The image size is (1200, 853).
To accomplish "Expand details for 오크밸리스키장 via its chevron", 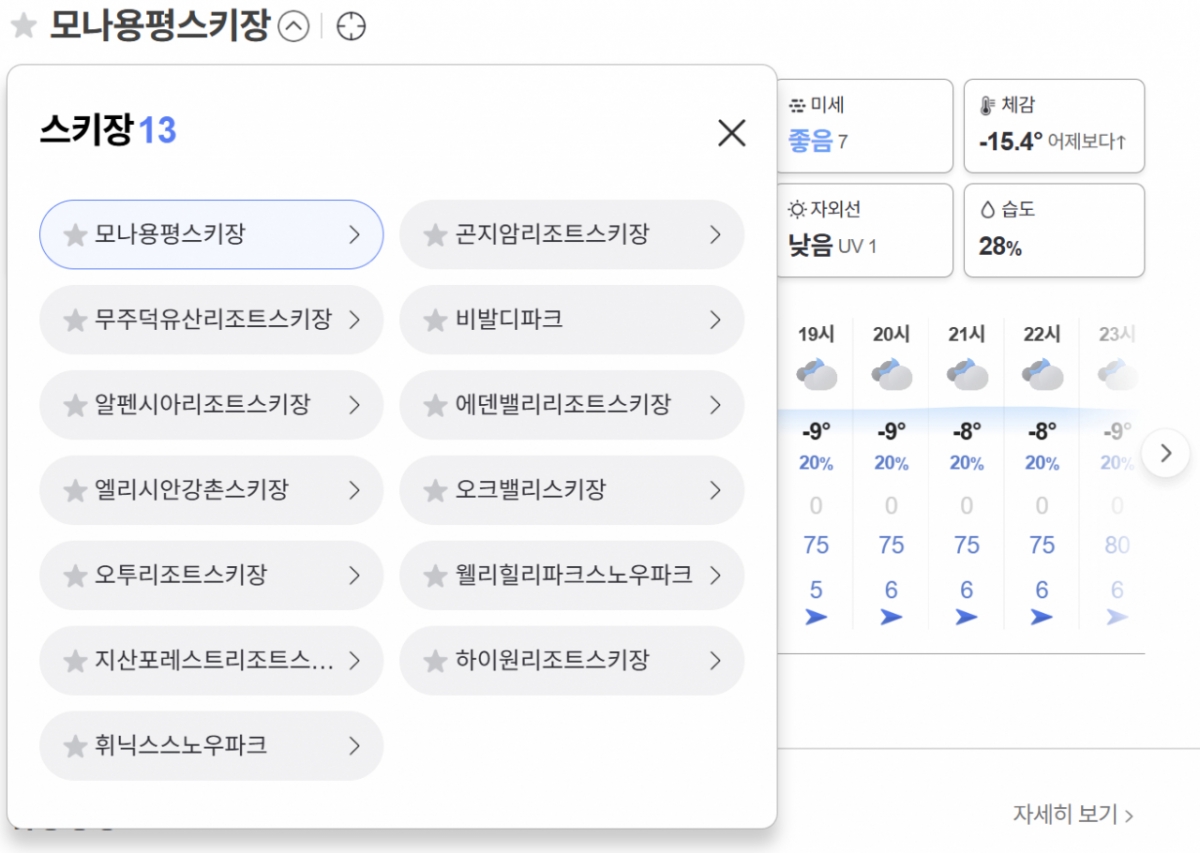I will coord(714,490).
